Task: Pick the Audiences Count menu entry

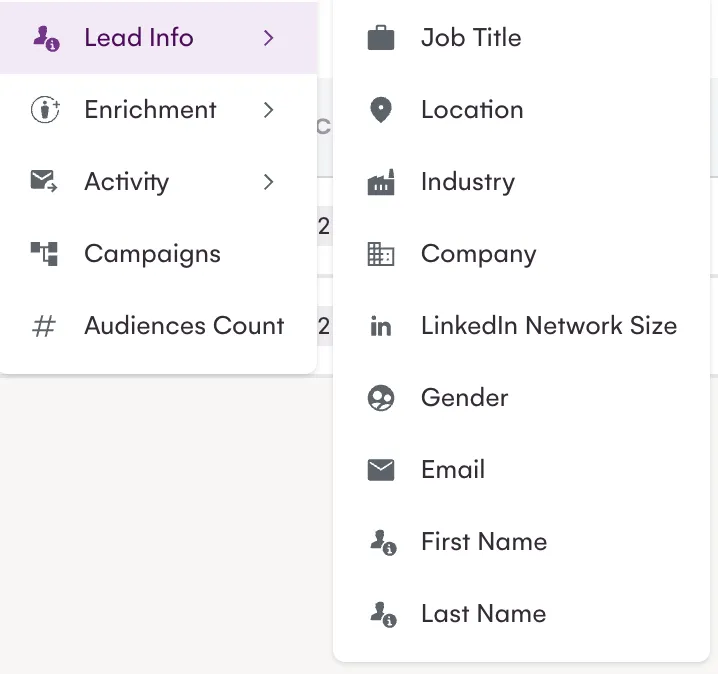Action: (184, 326)
